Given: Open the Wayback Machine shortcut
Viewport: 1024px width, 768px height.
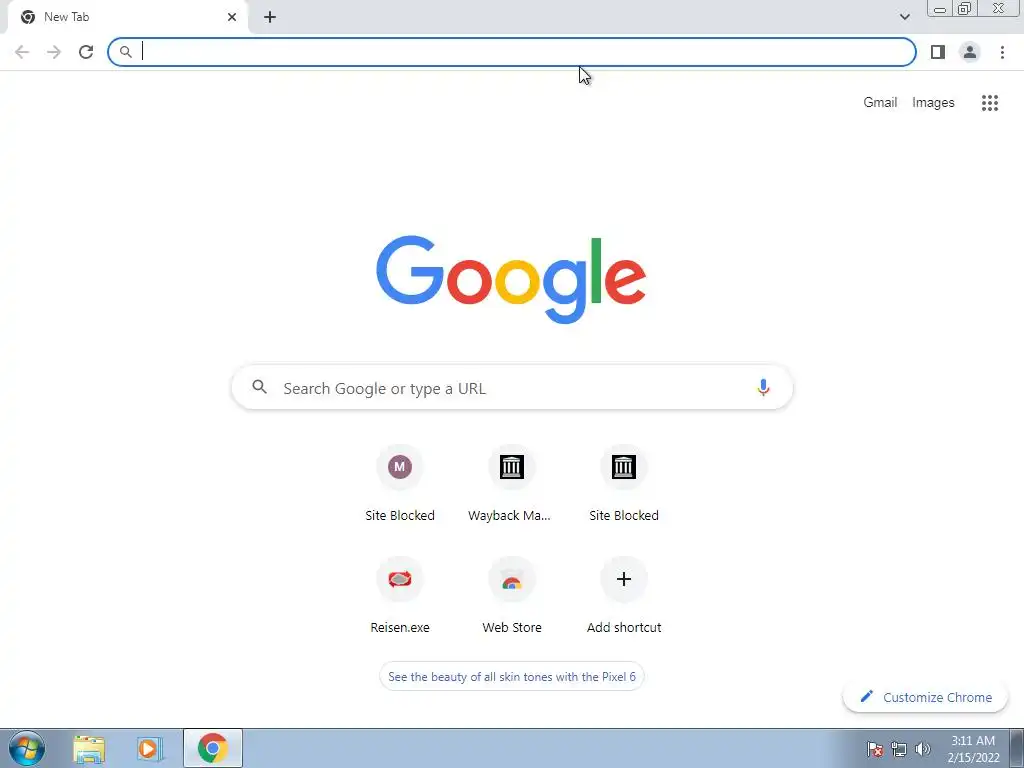Looking at the screenshot, I should pyautogui.click(x=511, y=483).
